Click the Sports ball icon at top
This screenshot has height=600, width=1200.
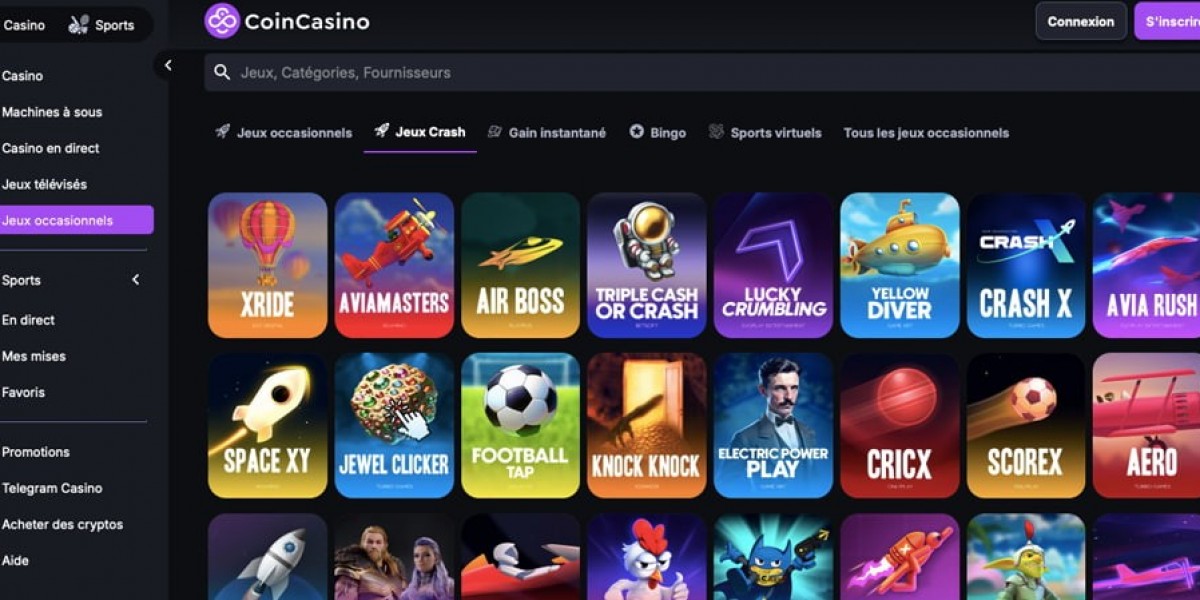click(78, 25)
